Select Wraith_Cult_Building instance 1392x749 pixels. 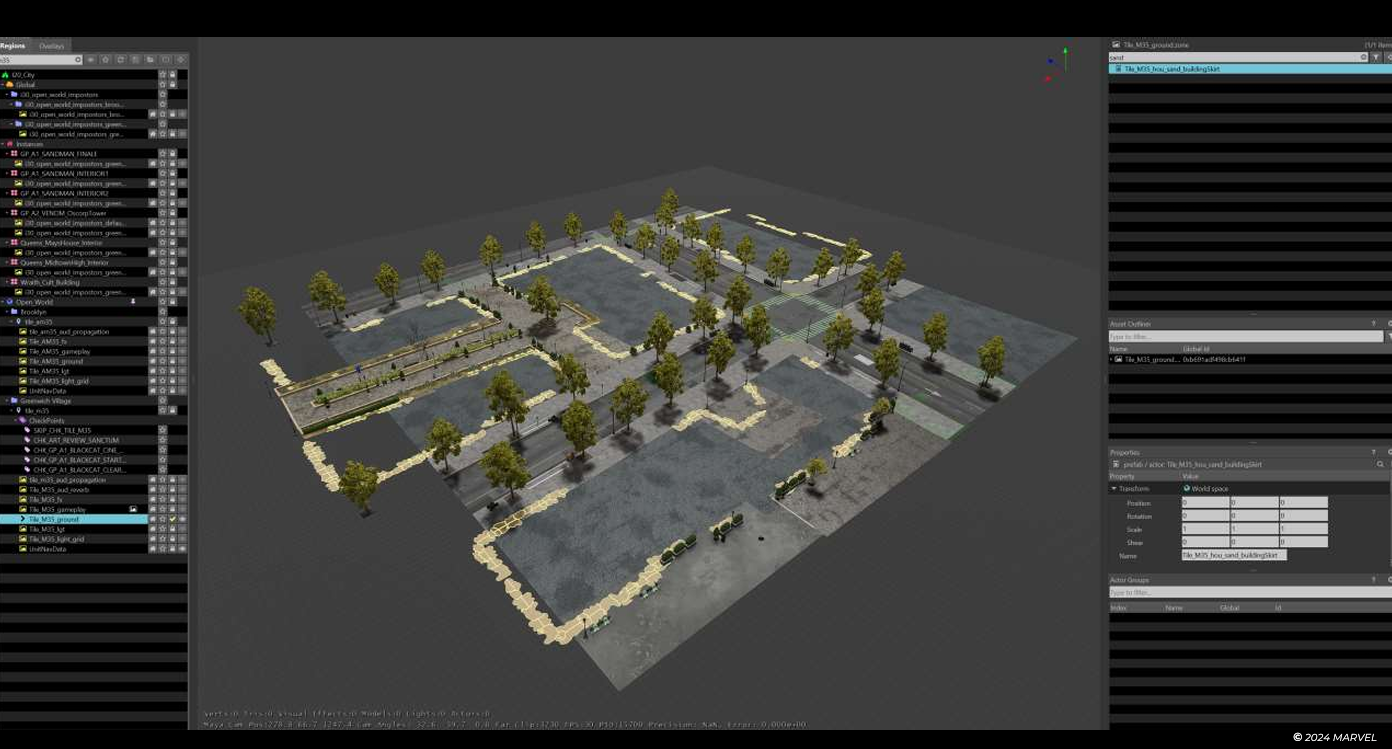tap(50, 282)
